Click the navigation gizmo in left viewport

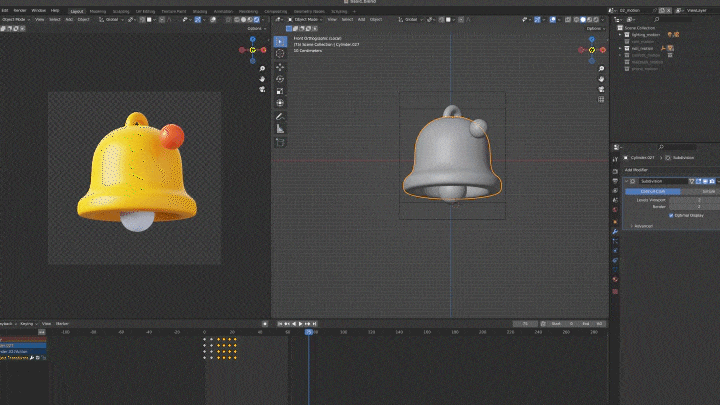[253, 50]
